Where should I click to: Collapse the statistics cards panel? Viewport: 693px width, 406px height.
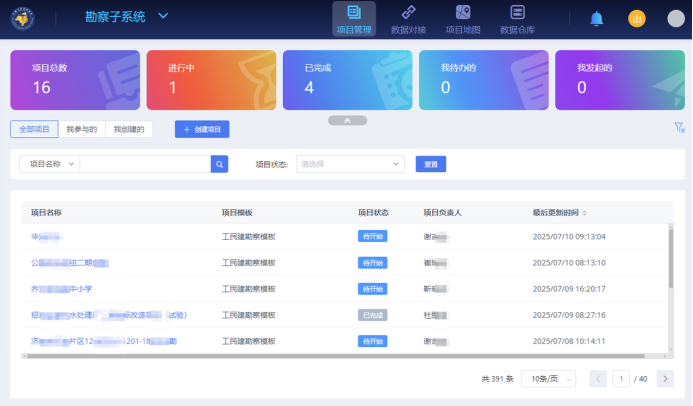(346, 120)
